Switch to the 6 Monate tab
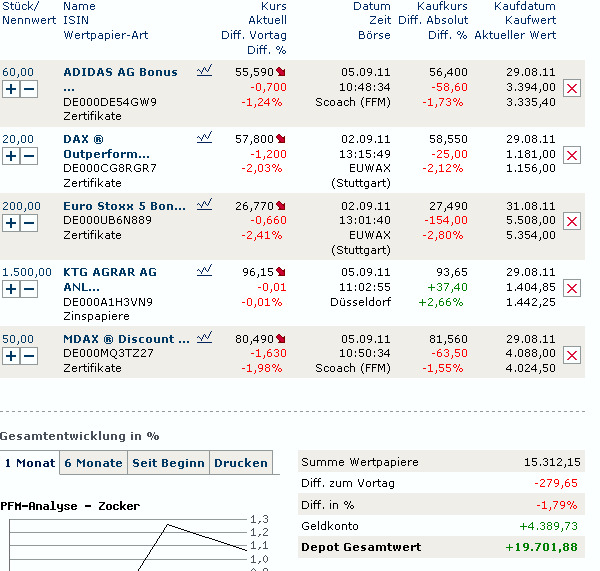Screen dimensions: 600x571 [93, 463]
